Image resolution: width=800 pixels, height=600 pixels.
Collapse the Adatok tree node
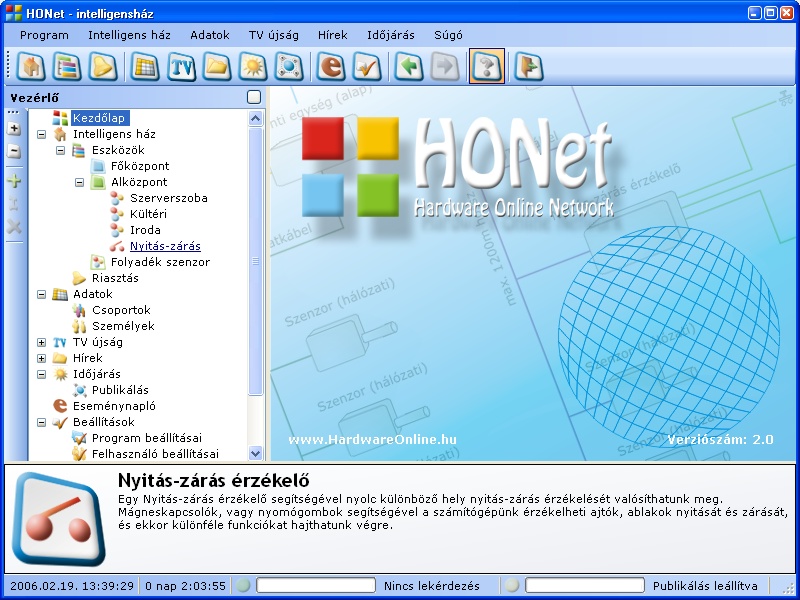coord(41,294)
